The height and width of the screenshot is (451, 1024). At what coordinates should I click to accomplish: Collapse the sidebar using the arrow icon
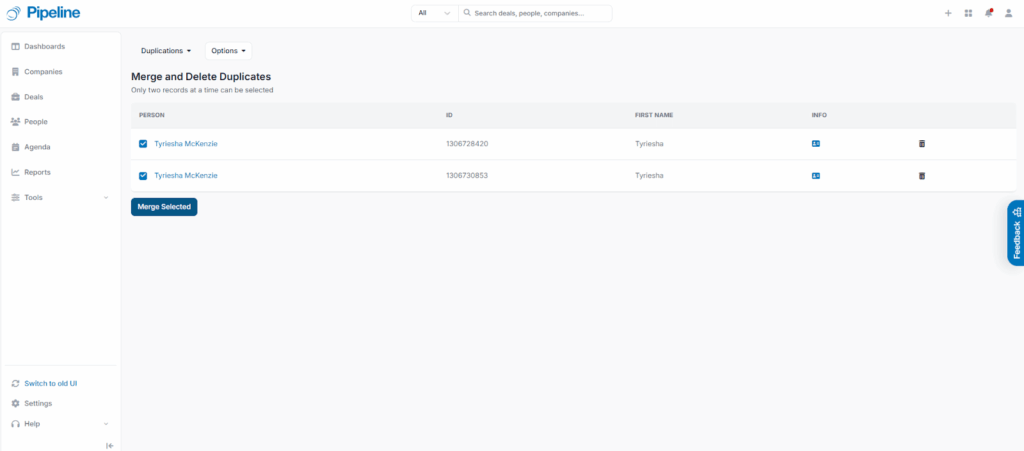109,445
